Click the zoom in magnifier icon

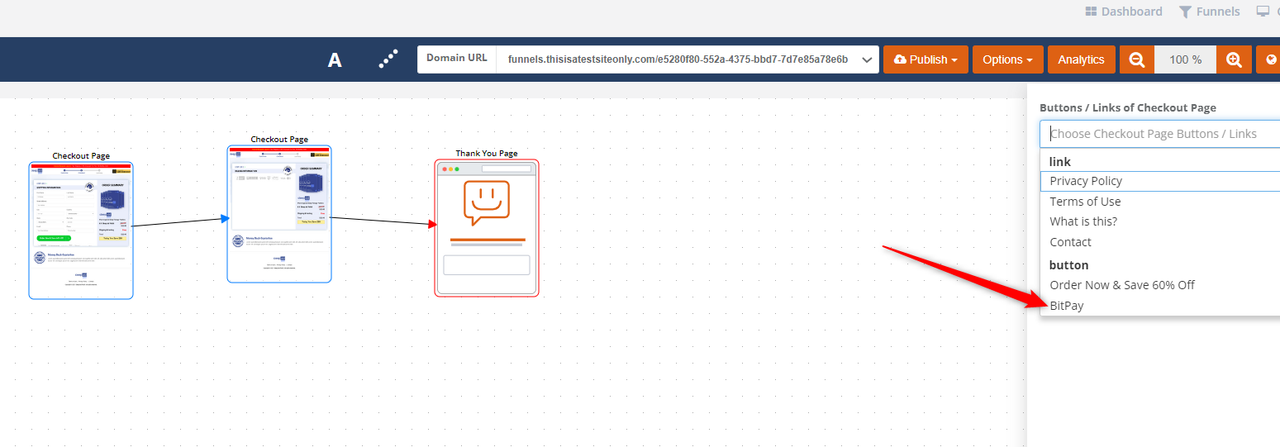click(x=1234, y=60)
